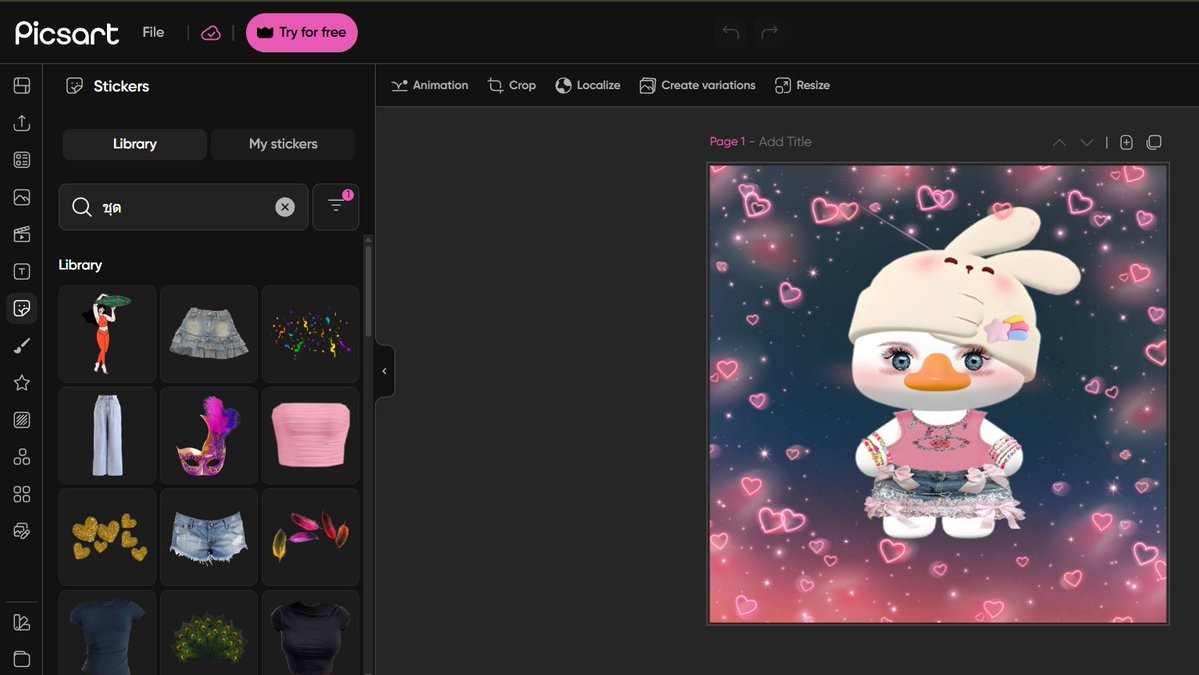Open the brand kit icon near sidebar bottom
Image resolution: width=1199 pixels, height=675 pixels.
[21, 623]
